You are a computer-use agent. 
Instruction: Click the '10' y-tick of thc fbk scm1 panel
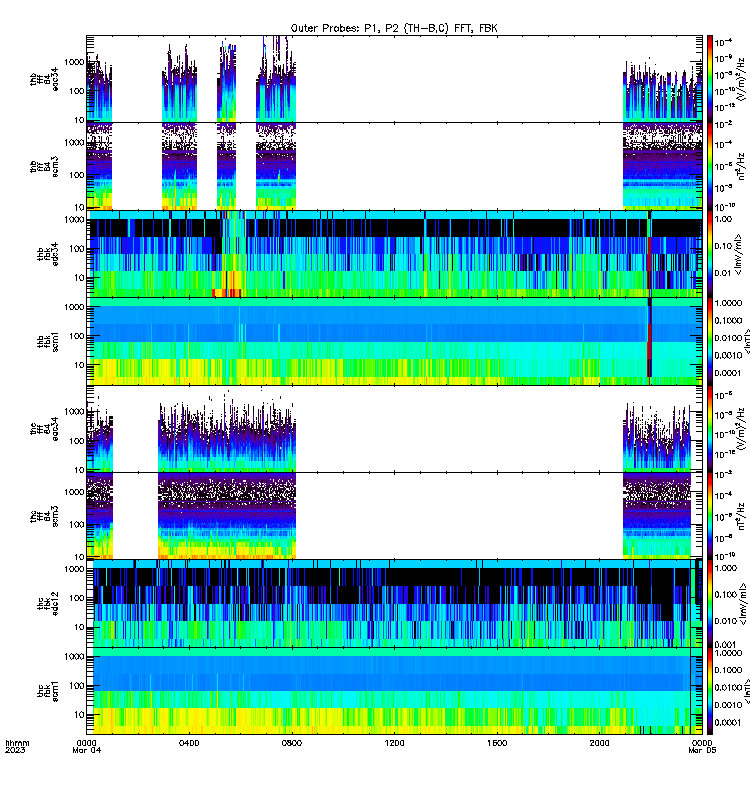pos(80,715)
